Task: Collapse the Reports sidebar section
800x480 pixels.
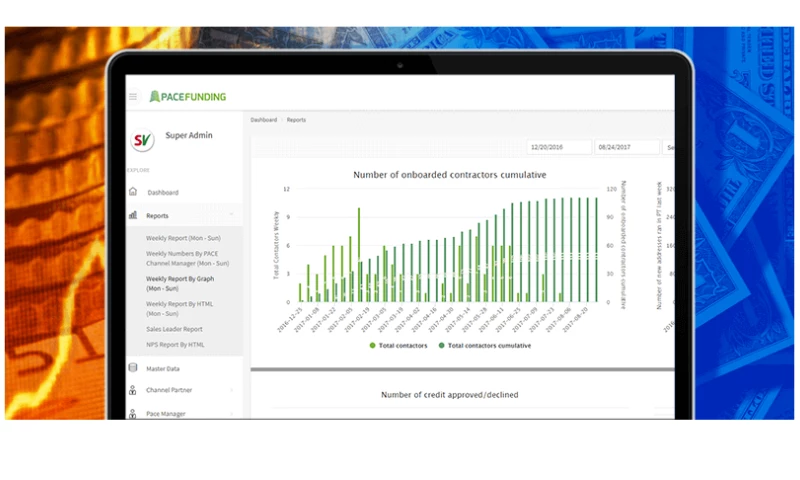Action: [x=231, y=215]
